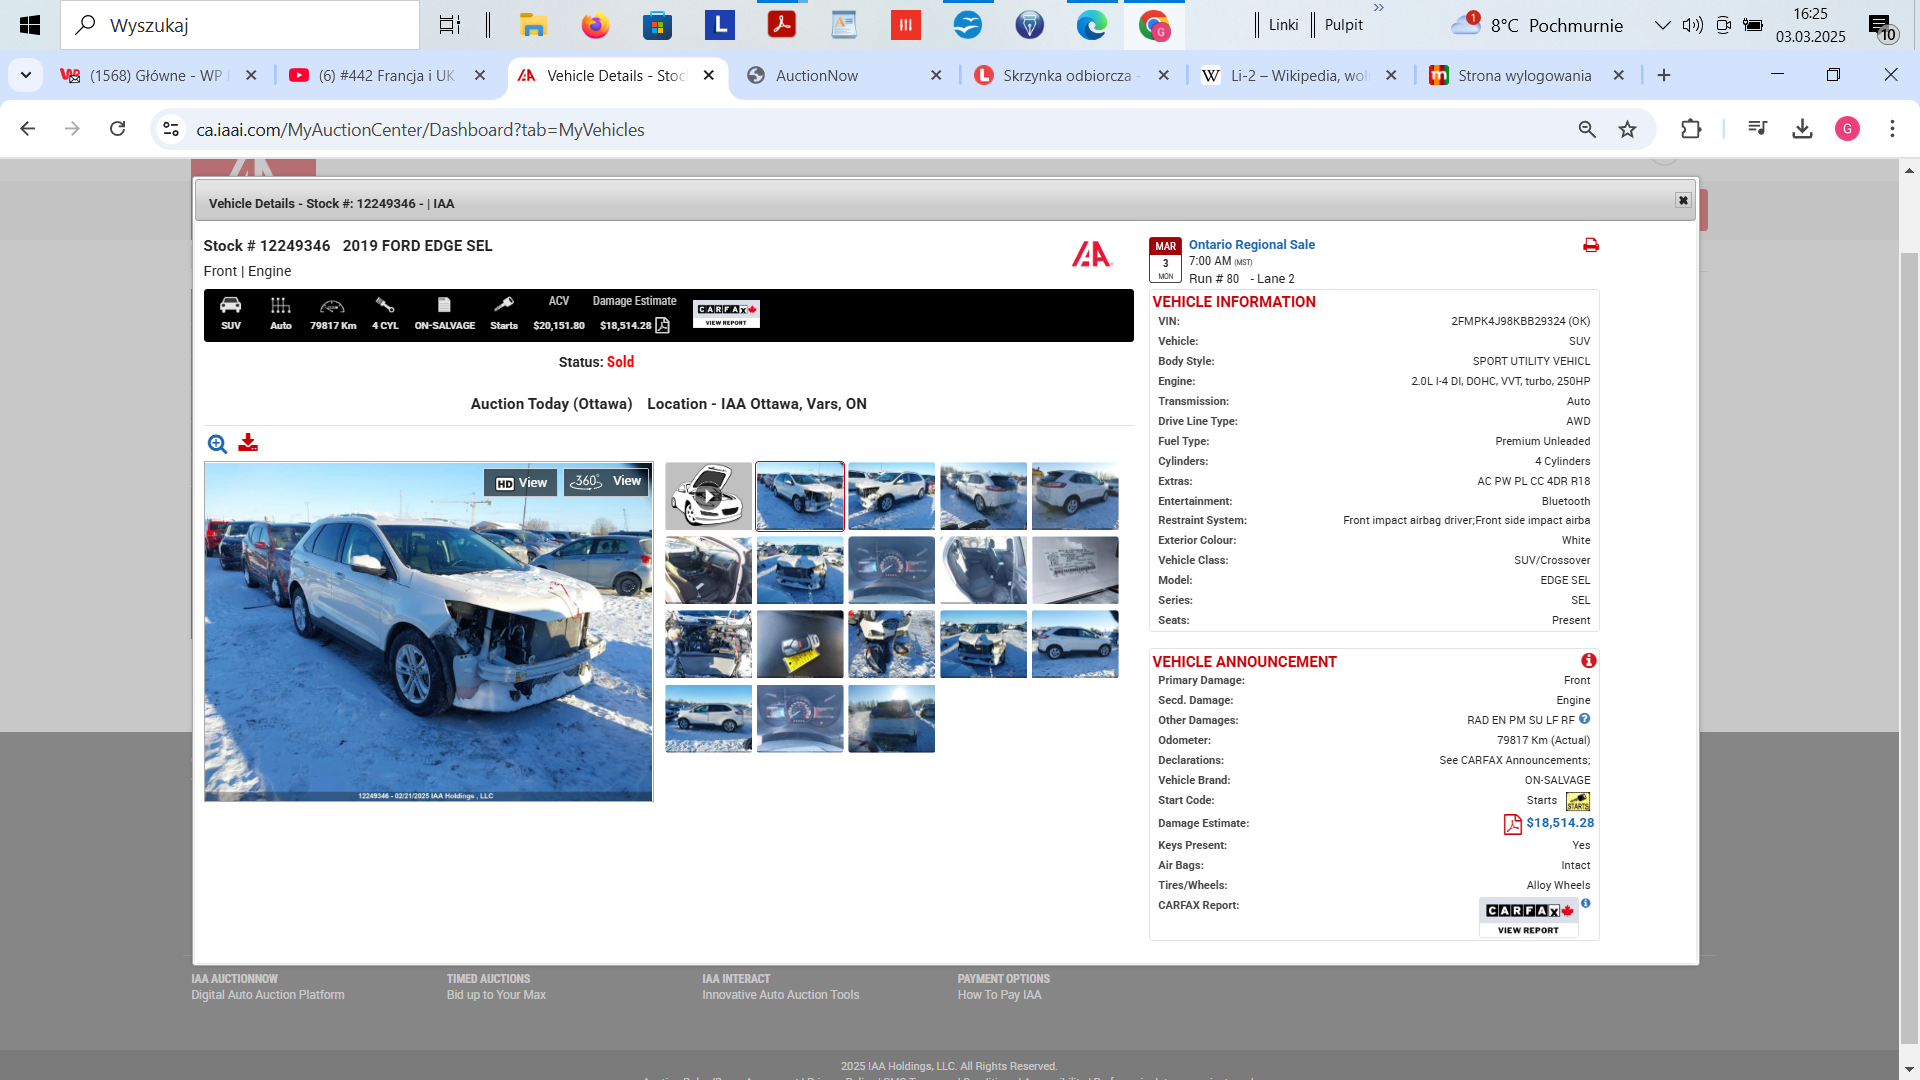Viewport: 1920px width, 1080px height.
Task: Open the media control icon in toolbar
Action: (1757, 129)
